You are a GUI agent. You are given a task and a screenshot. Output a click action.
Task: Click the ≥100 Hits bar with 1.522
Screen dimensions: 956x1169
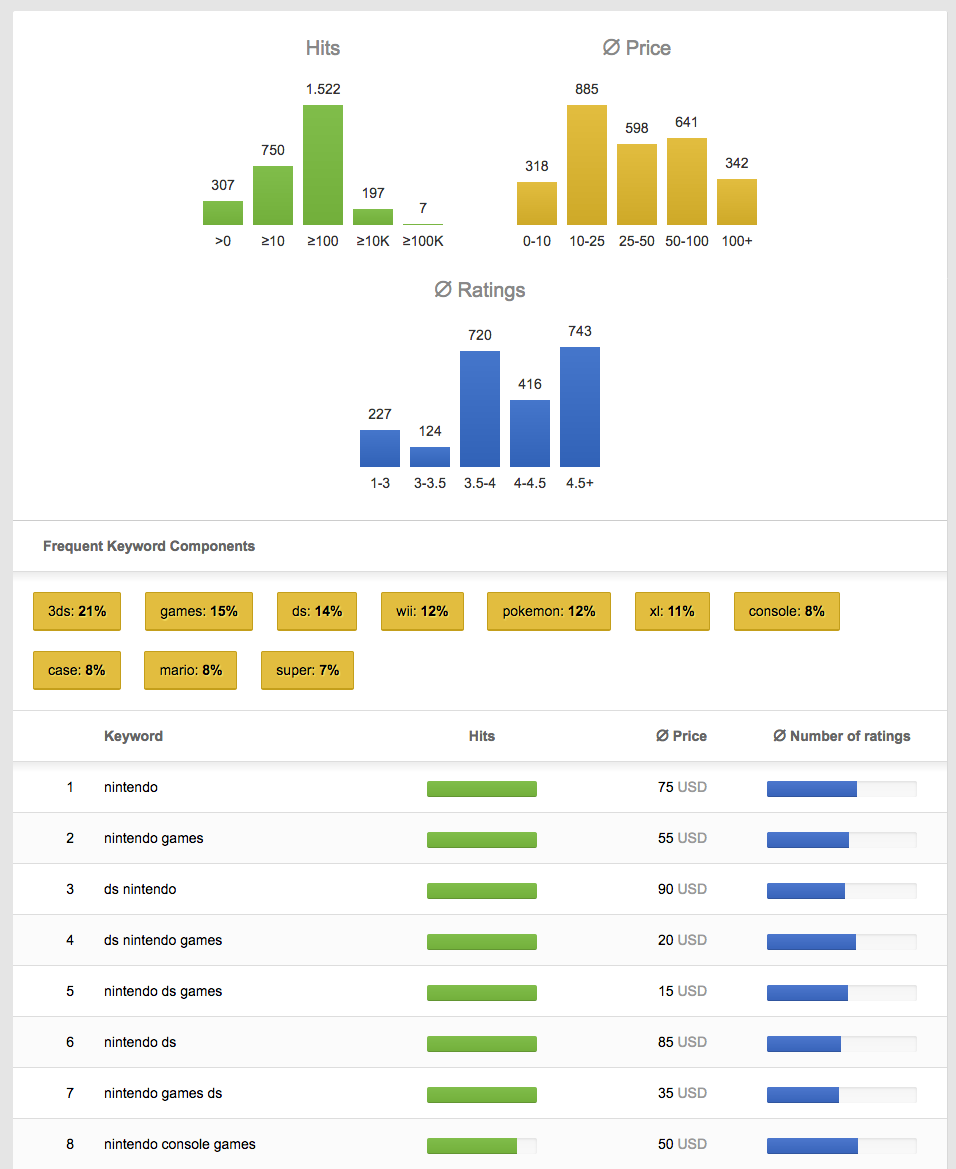[x=323, y=165]
